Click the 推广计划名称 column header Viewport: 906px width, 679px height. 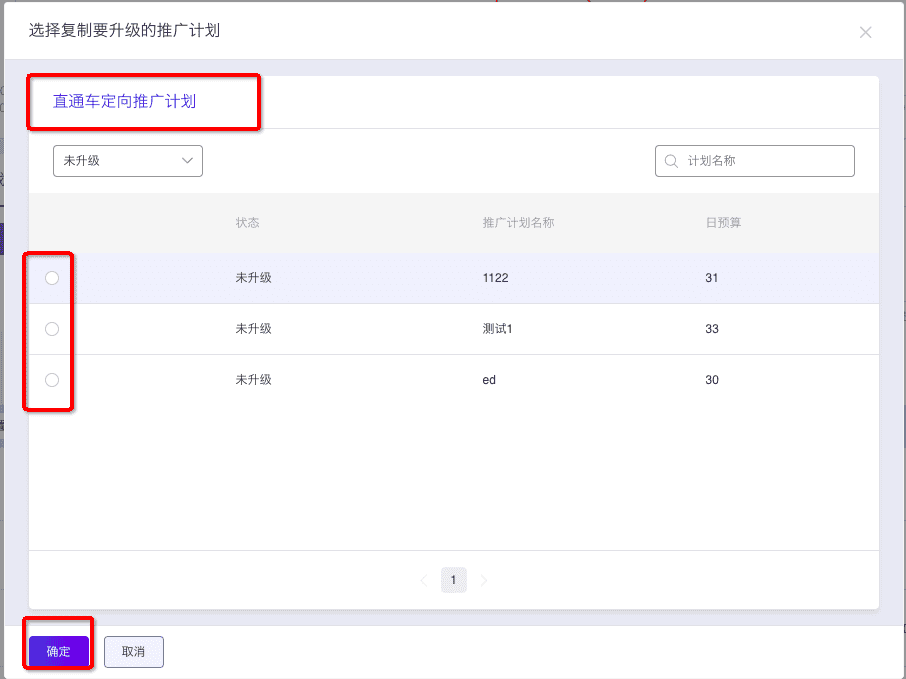pyautogui.click(x=518, y=222)
